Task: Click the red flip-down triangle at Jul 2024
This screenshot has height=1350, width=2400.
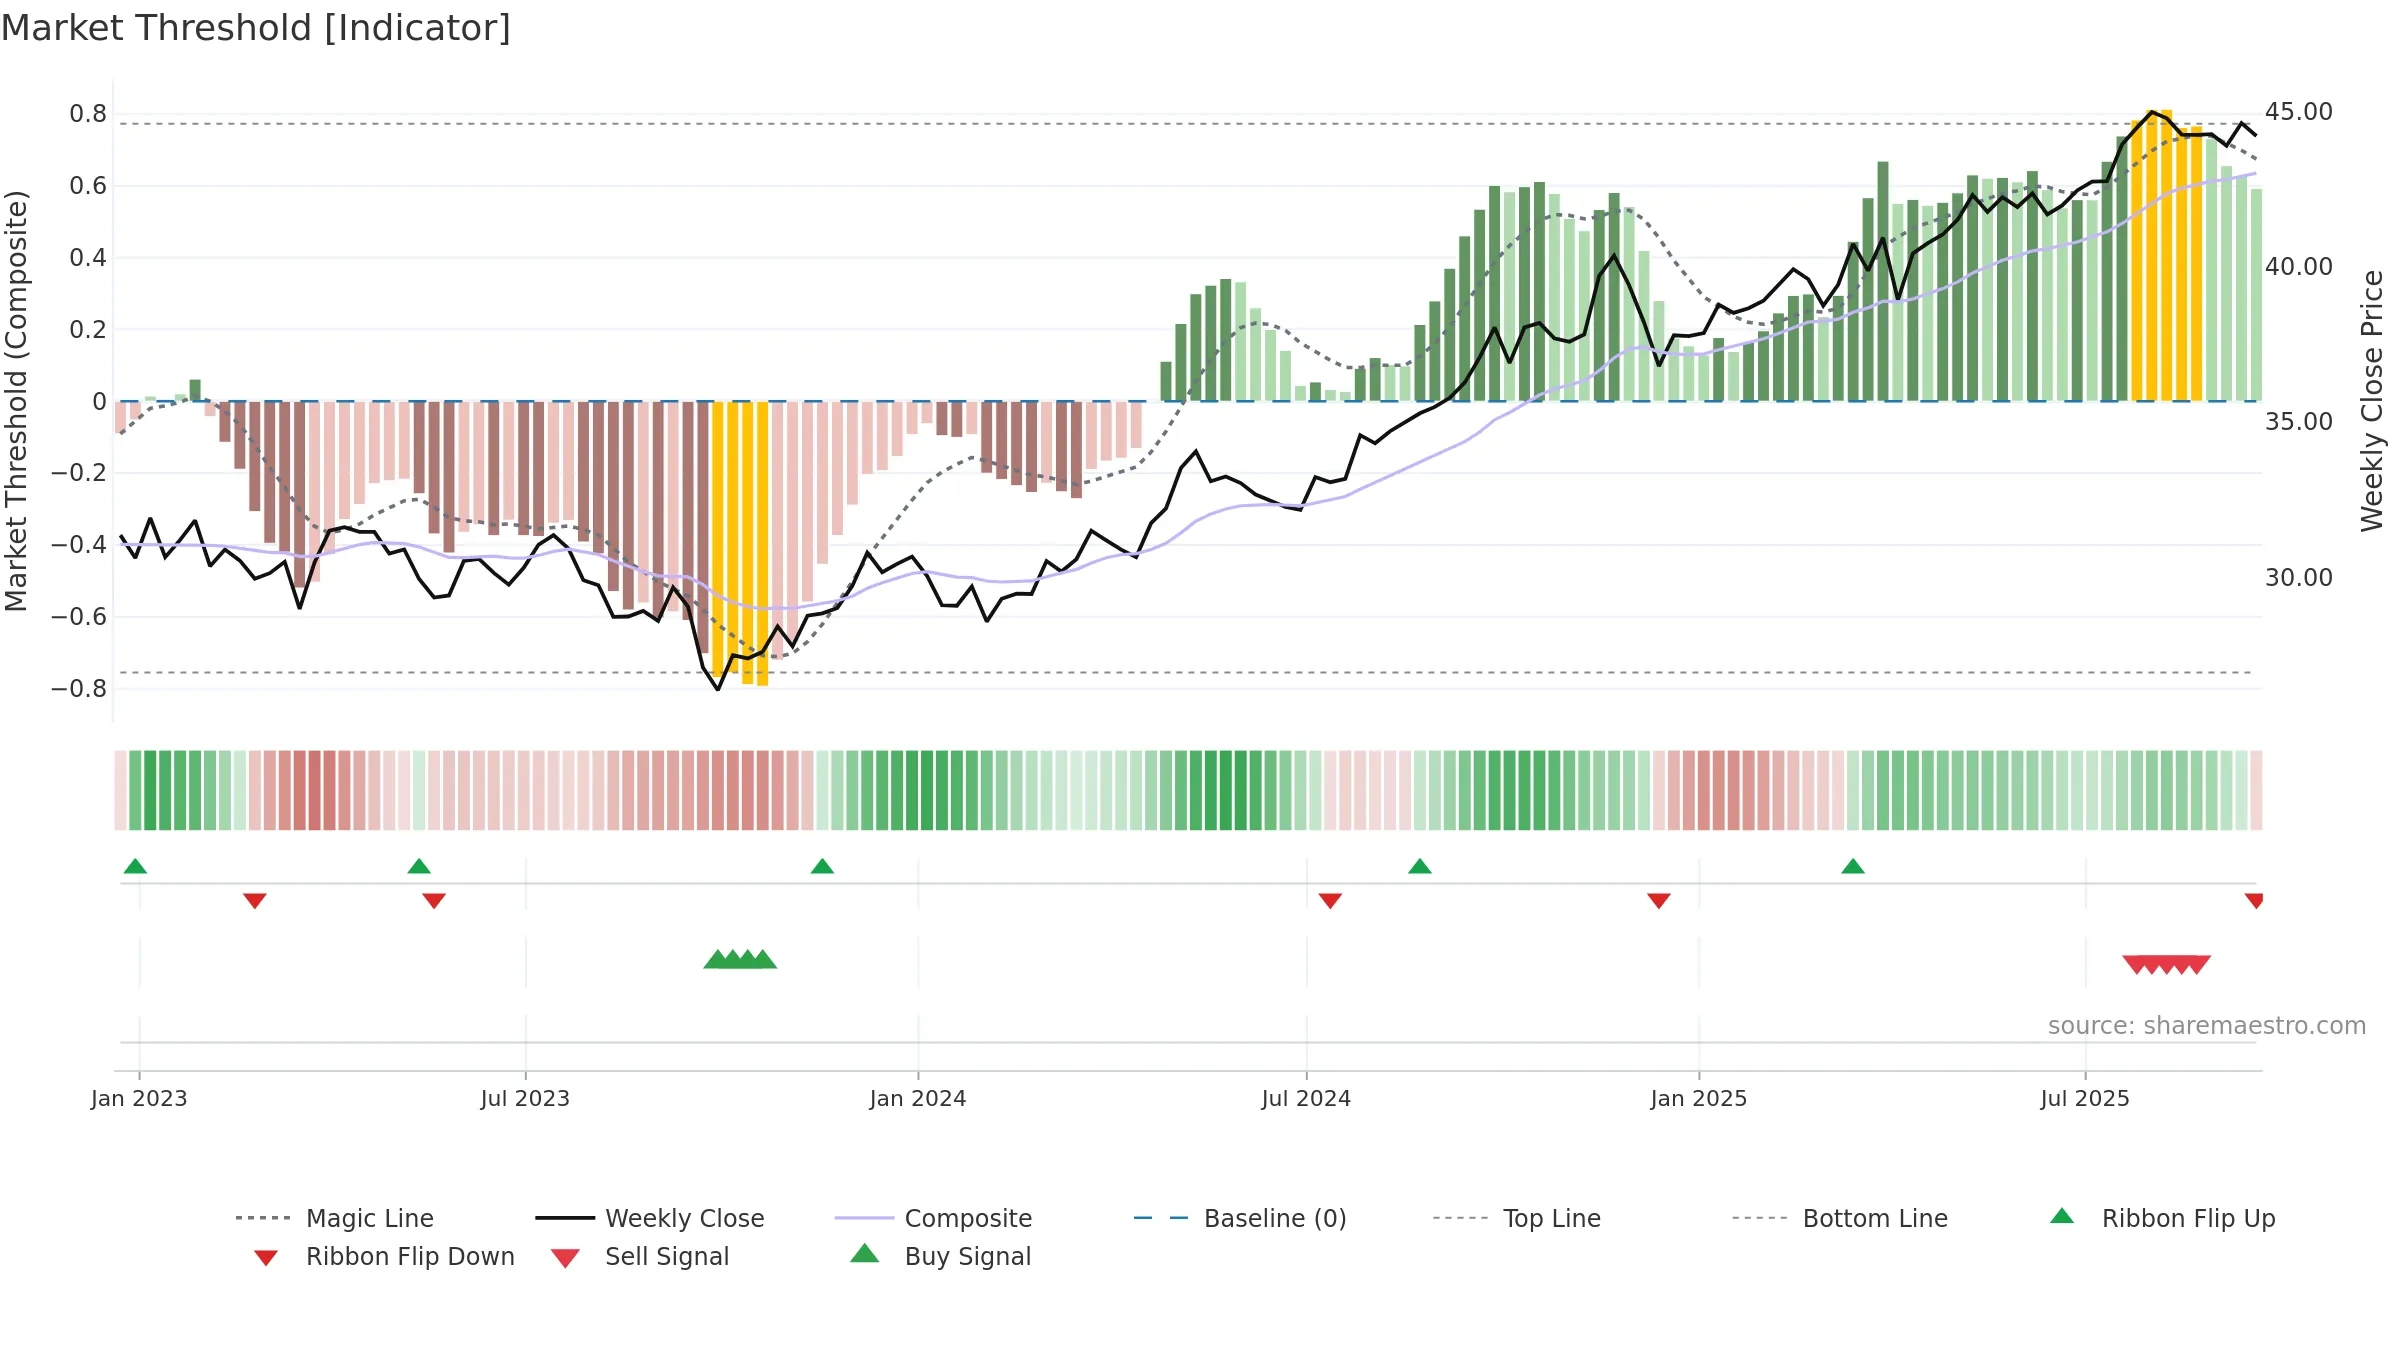Action: coord(1330,901)
